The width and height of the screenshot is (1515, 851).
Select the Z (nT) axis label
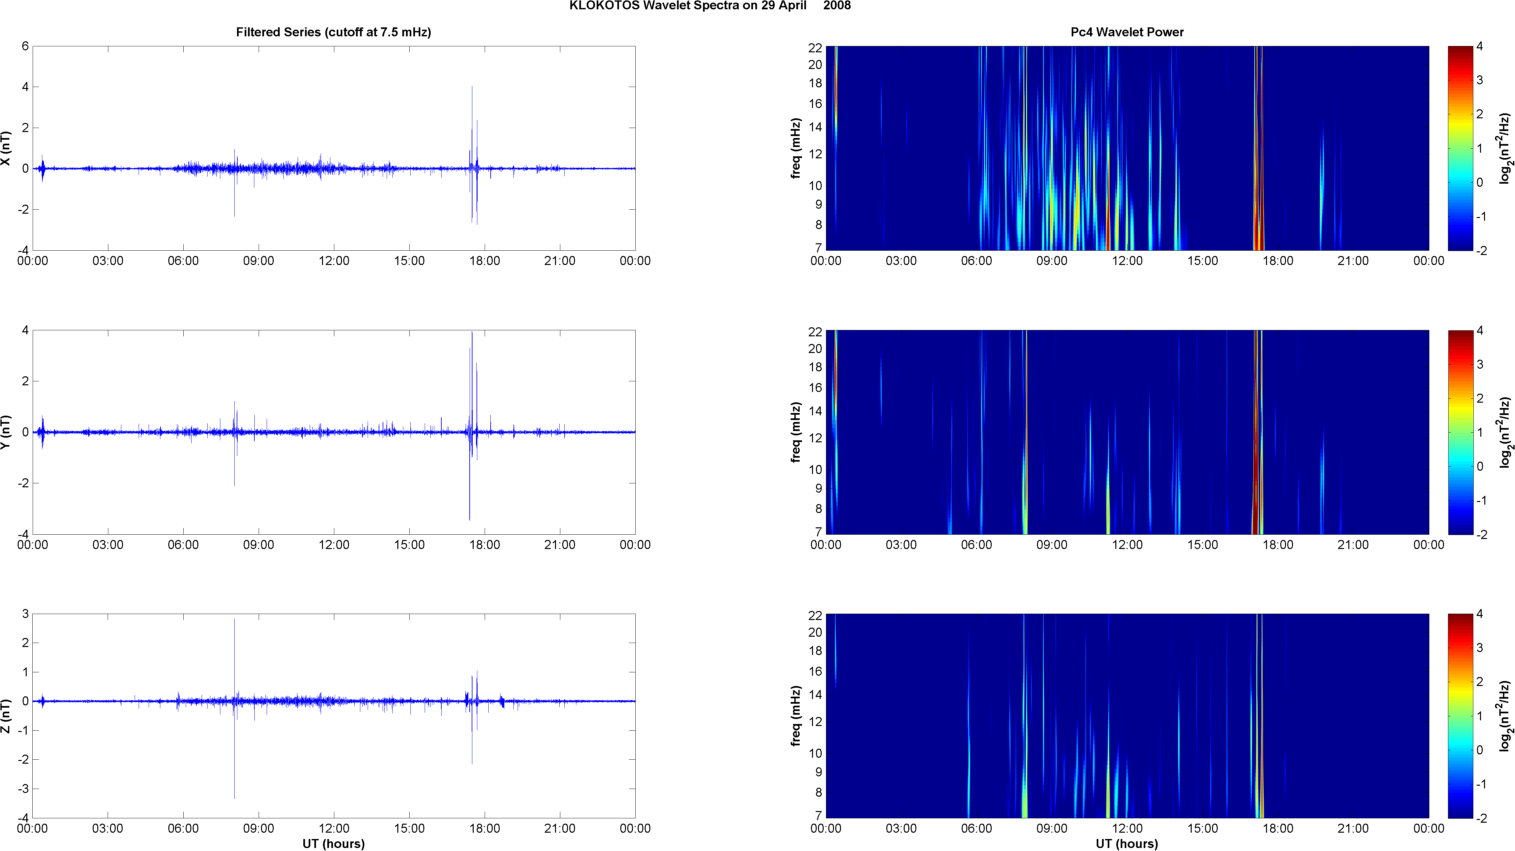(x=6, y=716)
